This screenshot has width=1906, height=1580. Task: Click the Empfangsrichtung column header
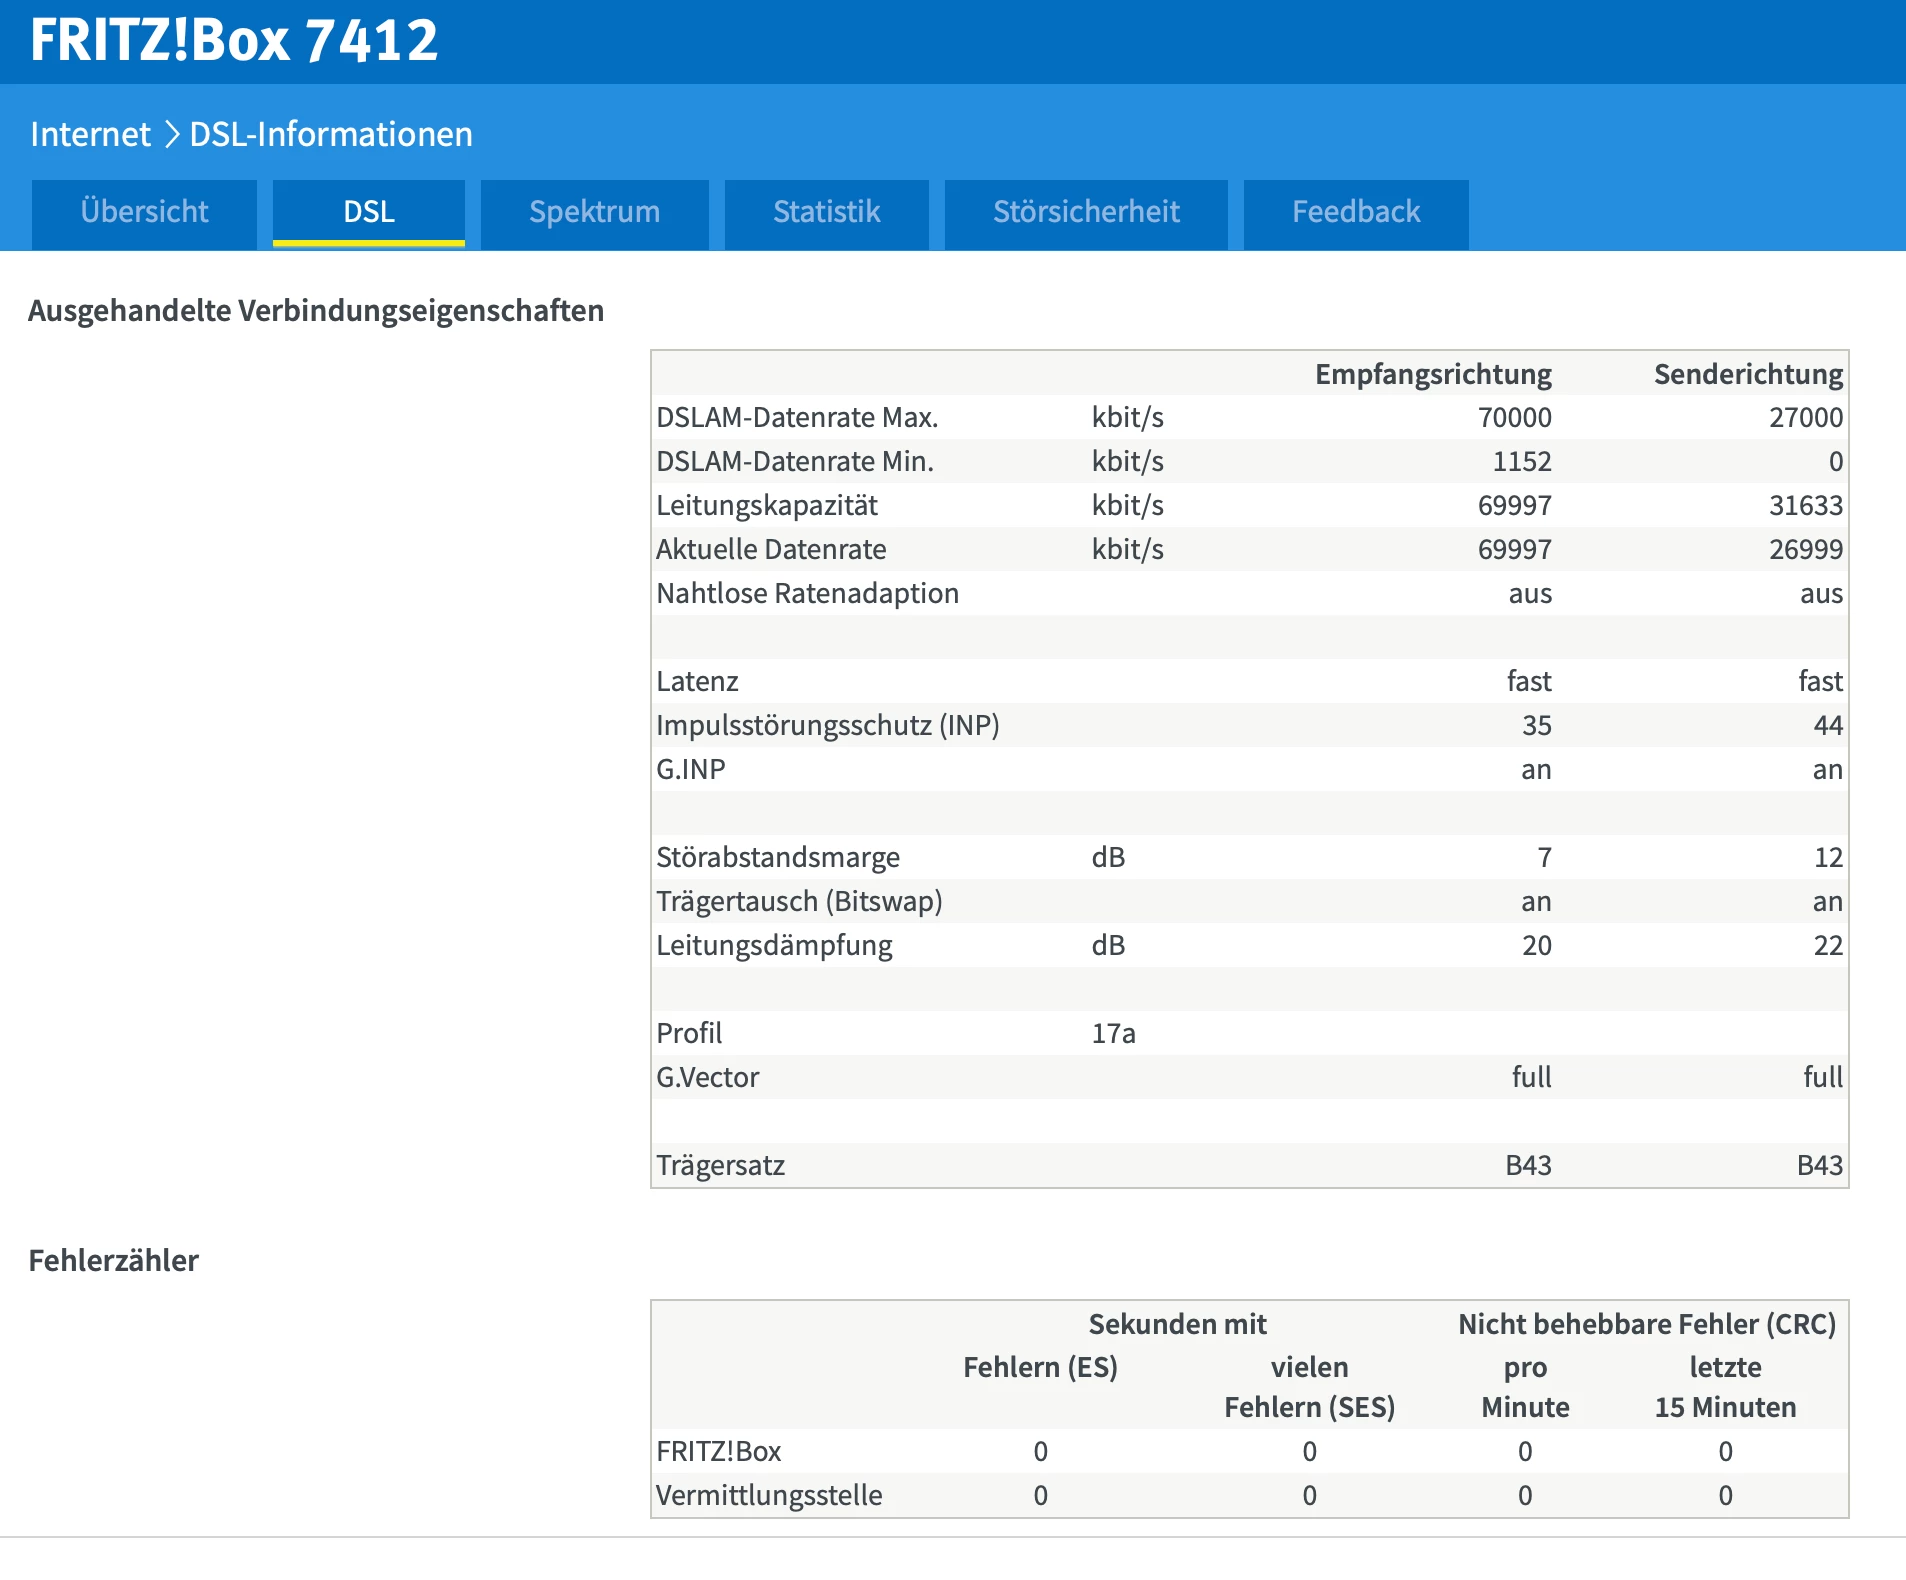[x=1433, y=374]
